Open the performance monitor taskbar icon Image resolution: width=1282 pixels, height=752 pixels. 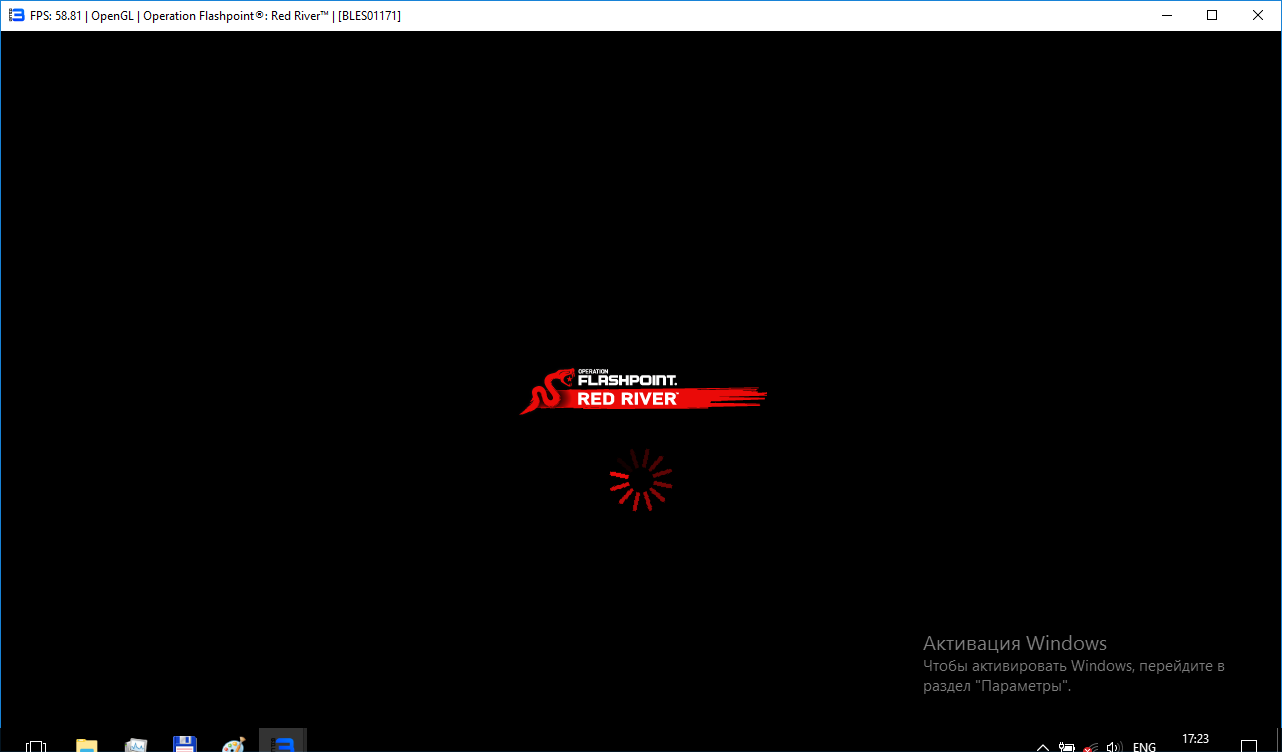(x=136, y=745)
